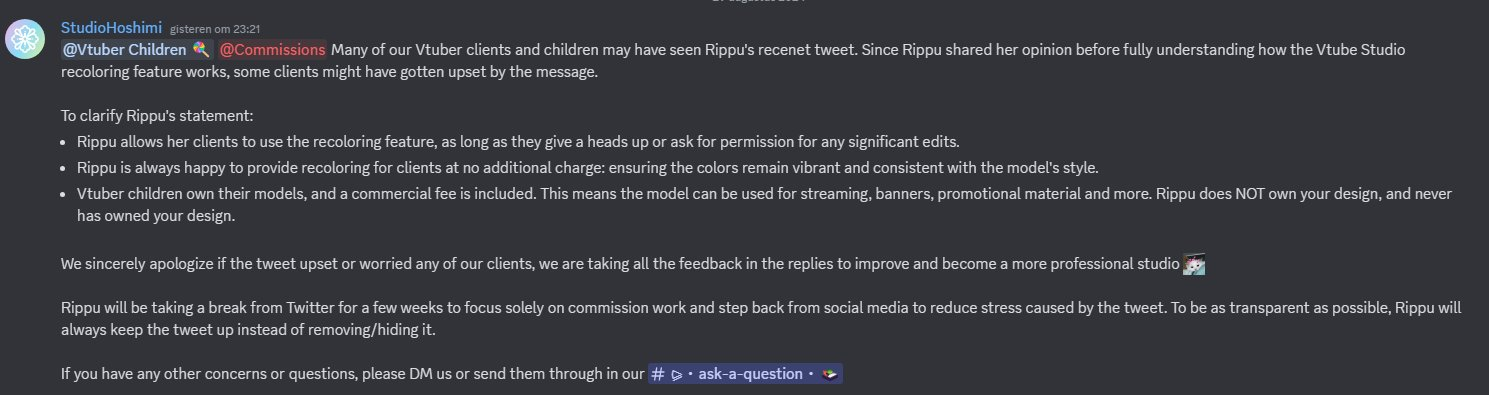Click the hash symbol in the channel mention
1489x395 pixels.
(658, 374)
